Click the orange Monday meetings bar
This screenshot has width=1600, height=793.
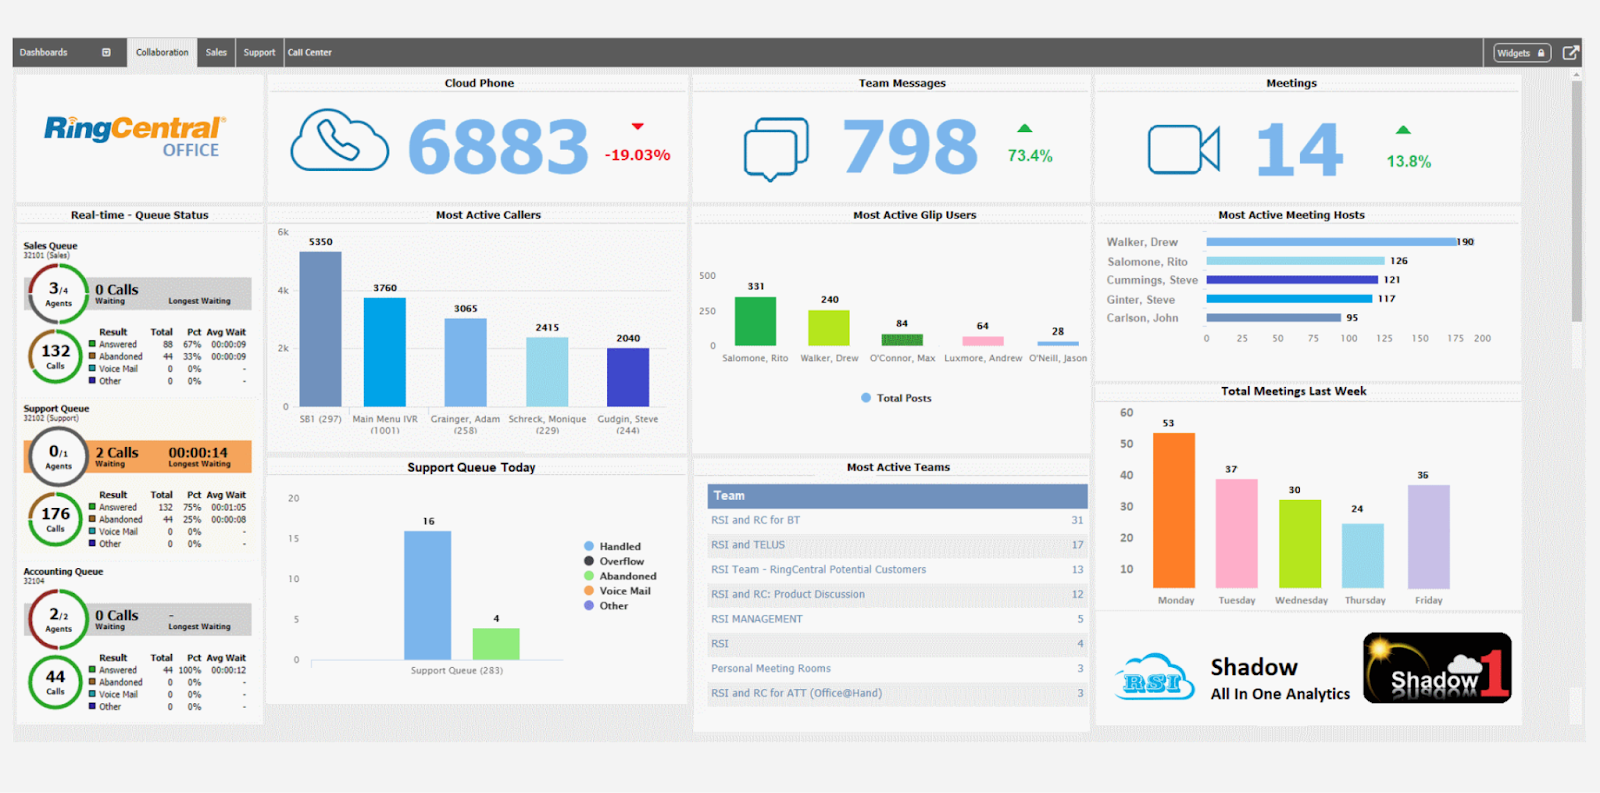pyautogui.click(x=1173, y=510)
